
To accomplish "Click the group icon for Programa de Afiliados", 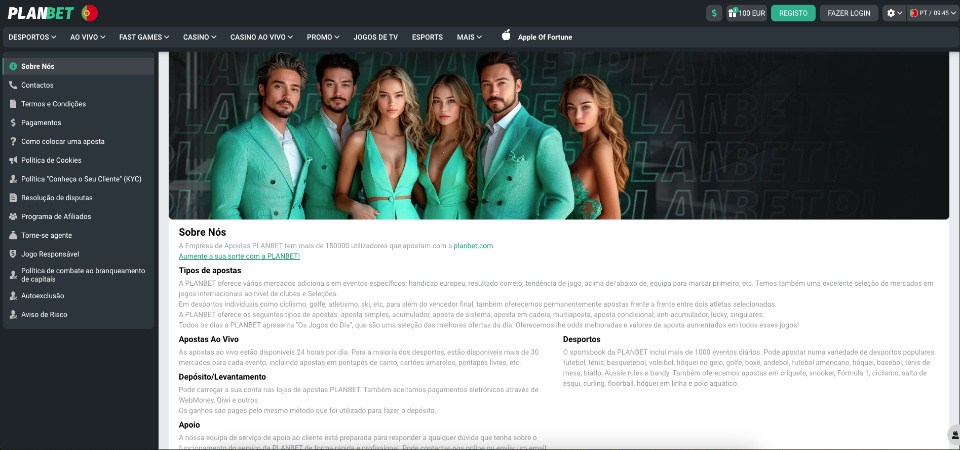I will pos(13,216).
